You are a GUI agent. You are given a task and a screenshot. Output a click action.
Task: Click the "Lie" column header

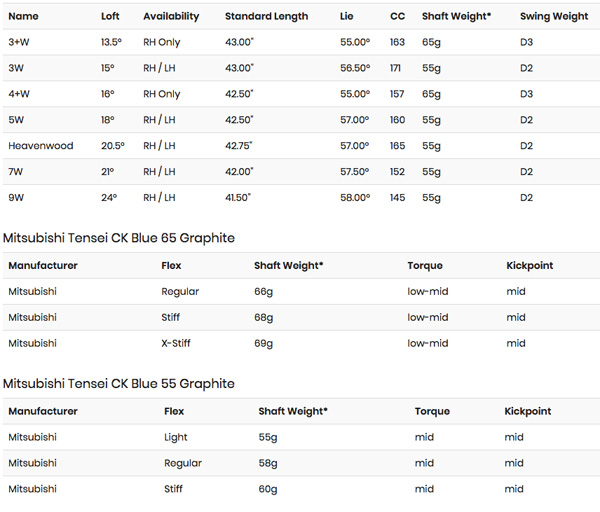347,16
